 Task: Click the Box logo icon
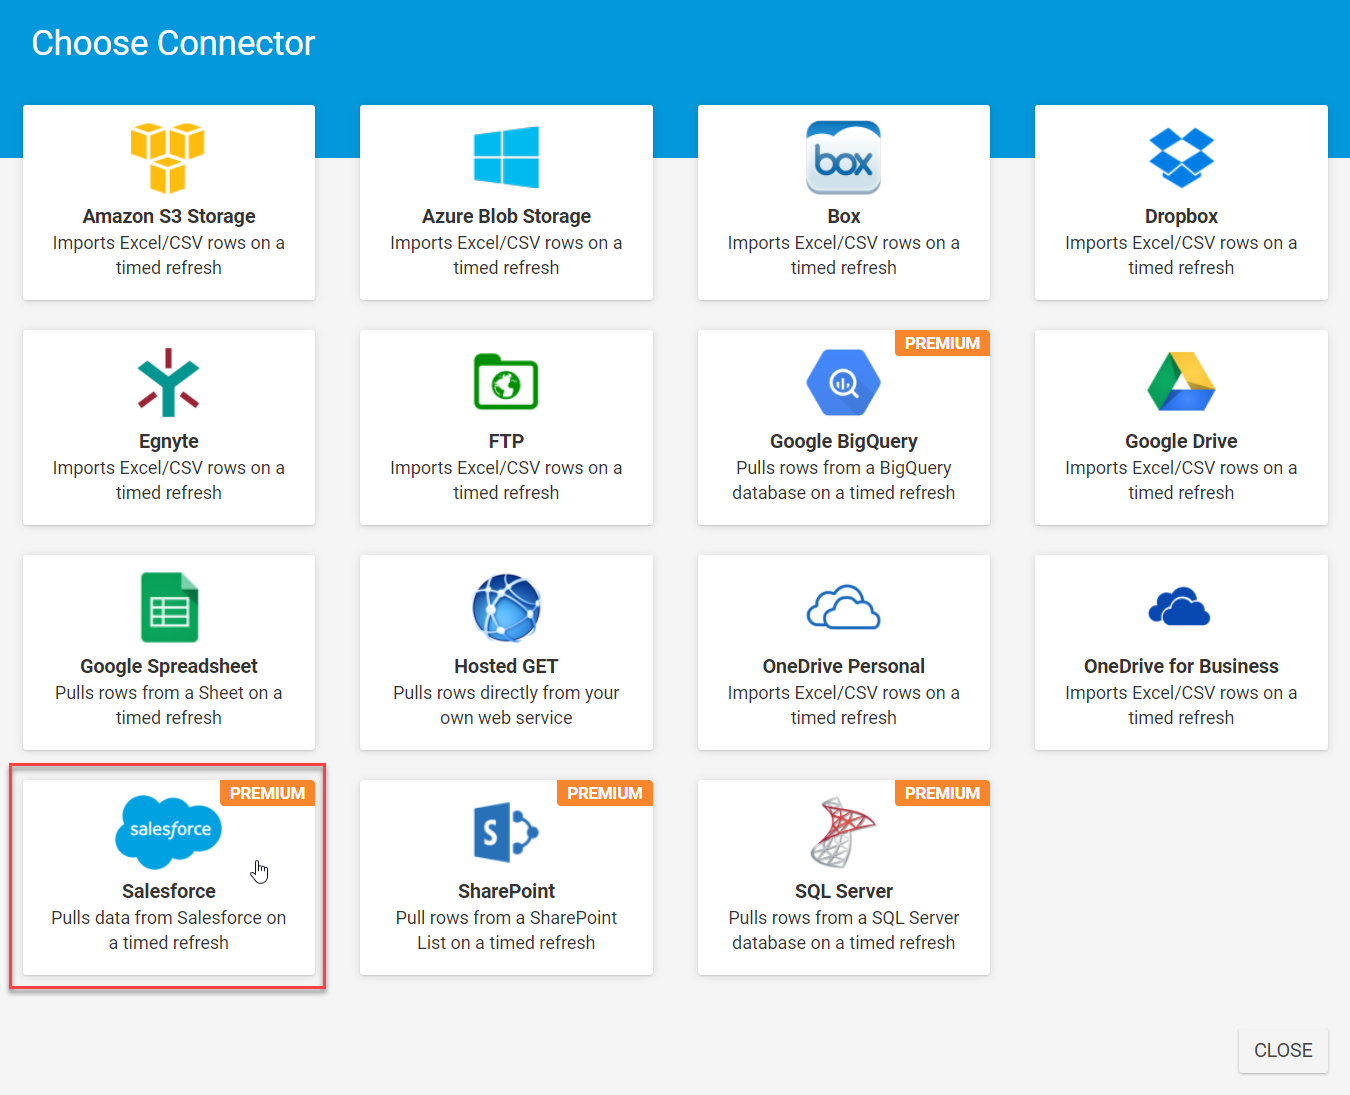(x=844, y=158)
